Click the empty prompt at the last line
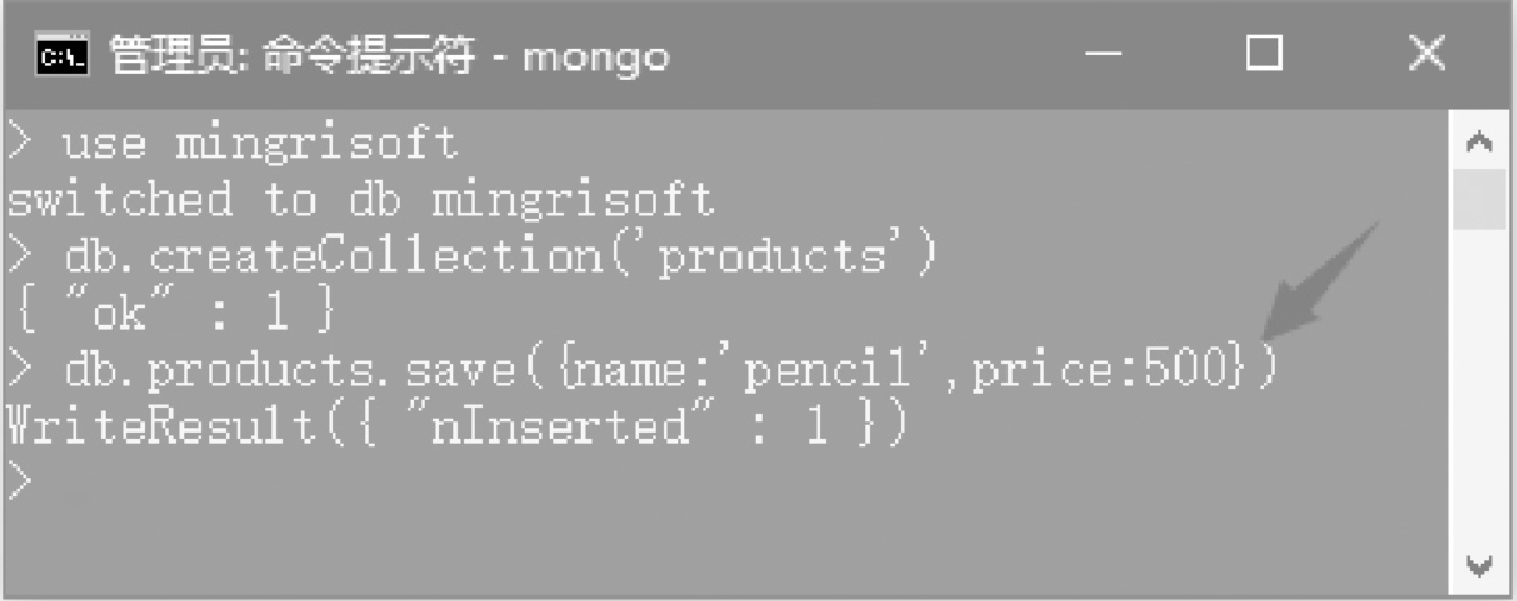The height and width of the screenshot is (601, 1517). (x=20, y=483)
